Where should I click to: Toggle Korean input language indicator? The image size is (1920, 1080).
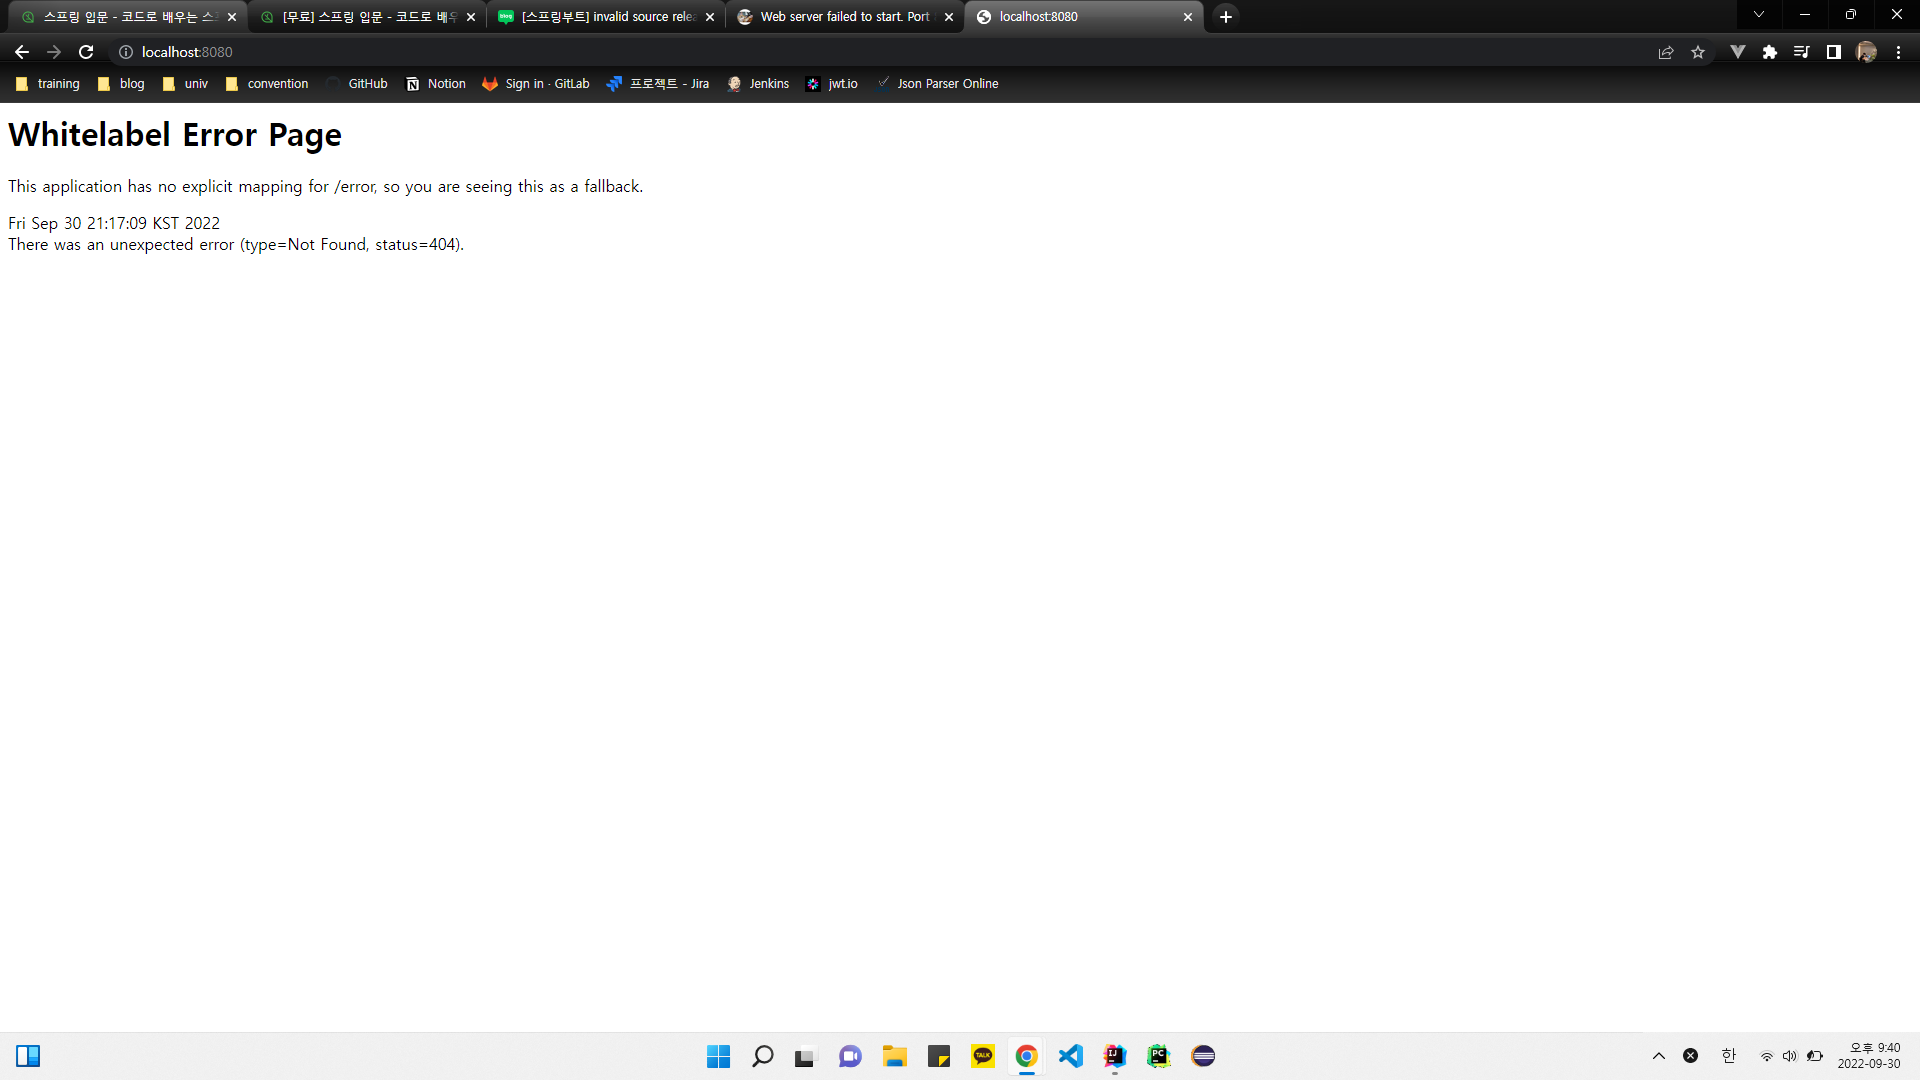[1729, 1056]
